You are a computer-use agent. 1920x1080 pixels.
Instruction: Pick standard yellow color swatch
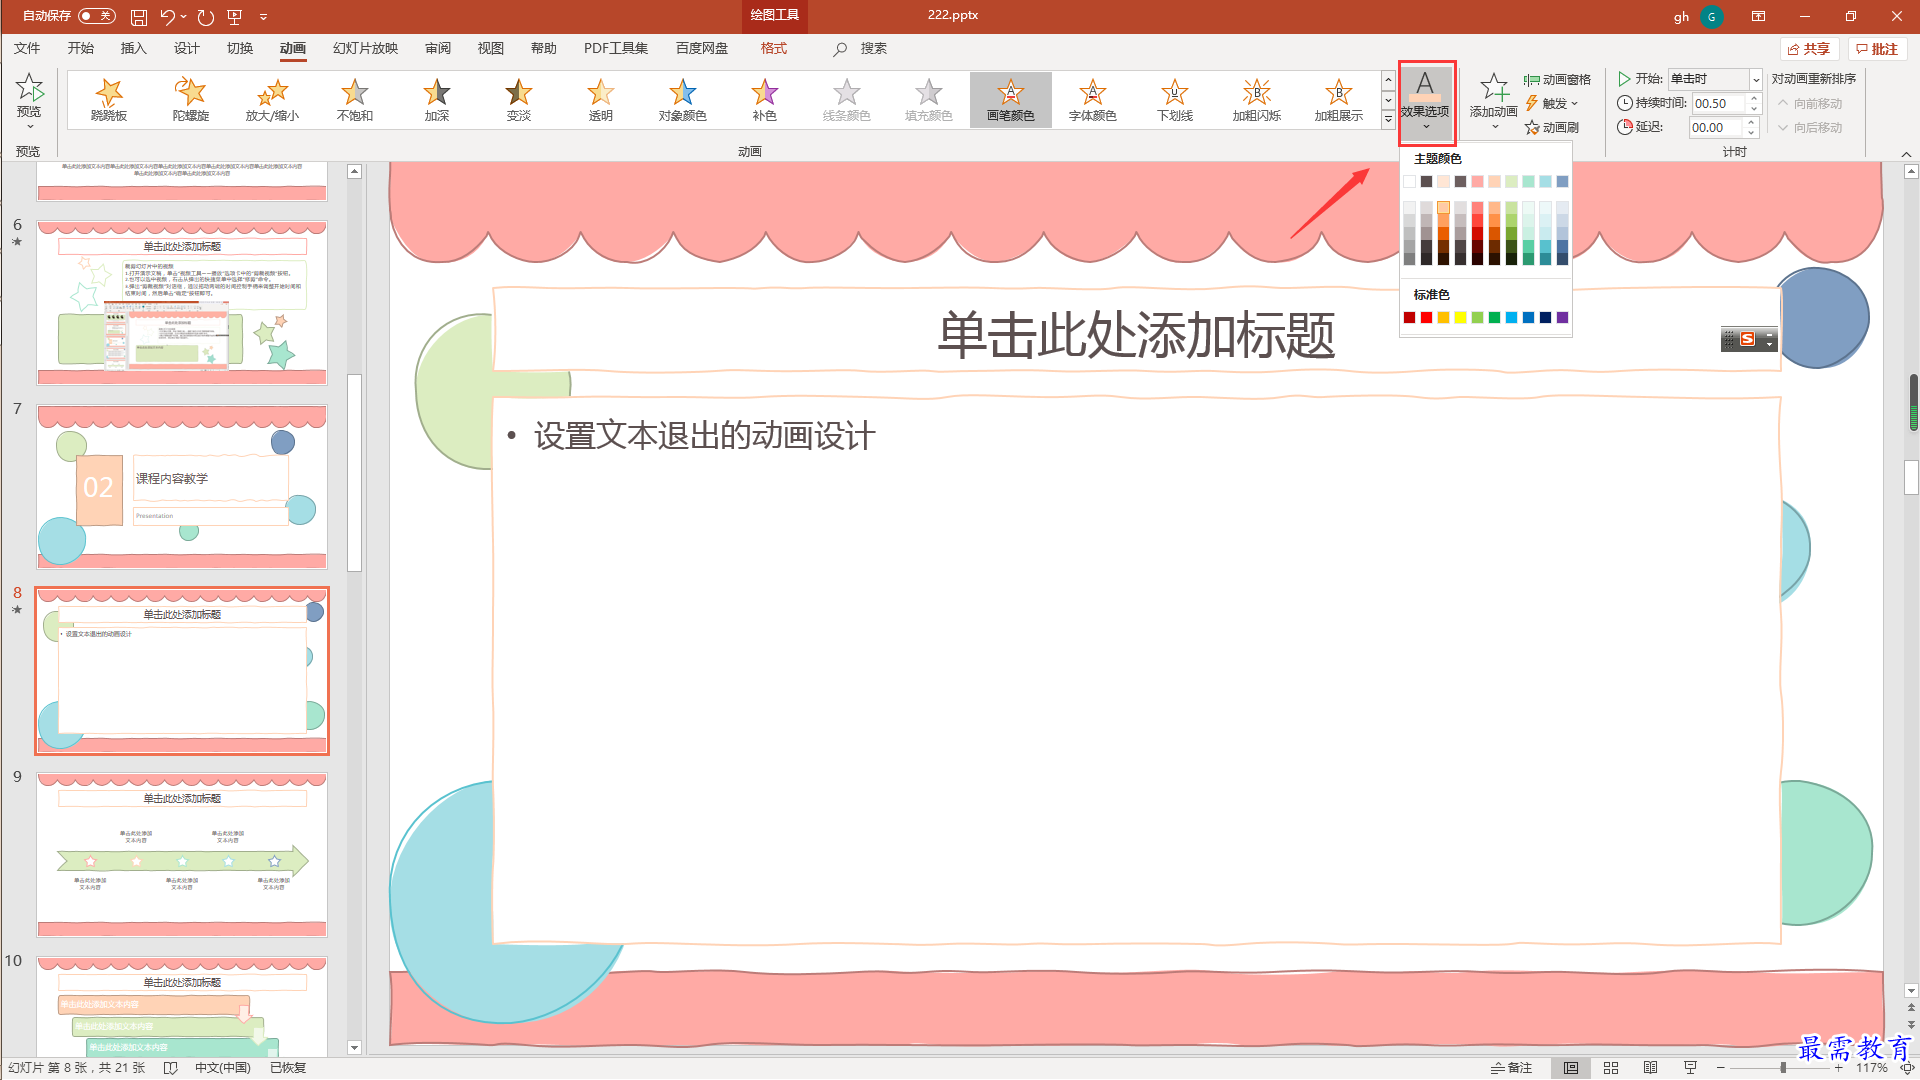[x=1460, y=318]
